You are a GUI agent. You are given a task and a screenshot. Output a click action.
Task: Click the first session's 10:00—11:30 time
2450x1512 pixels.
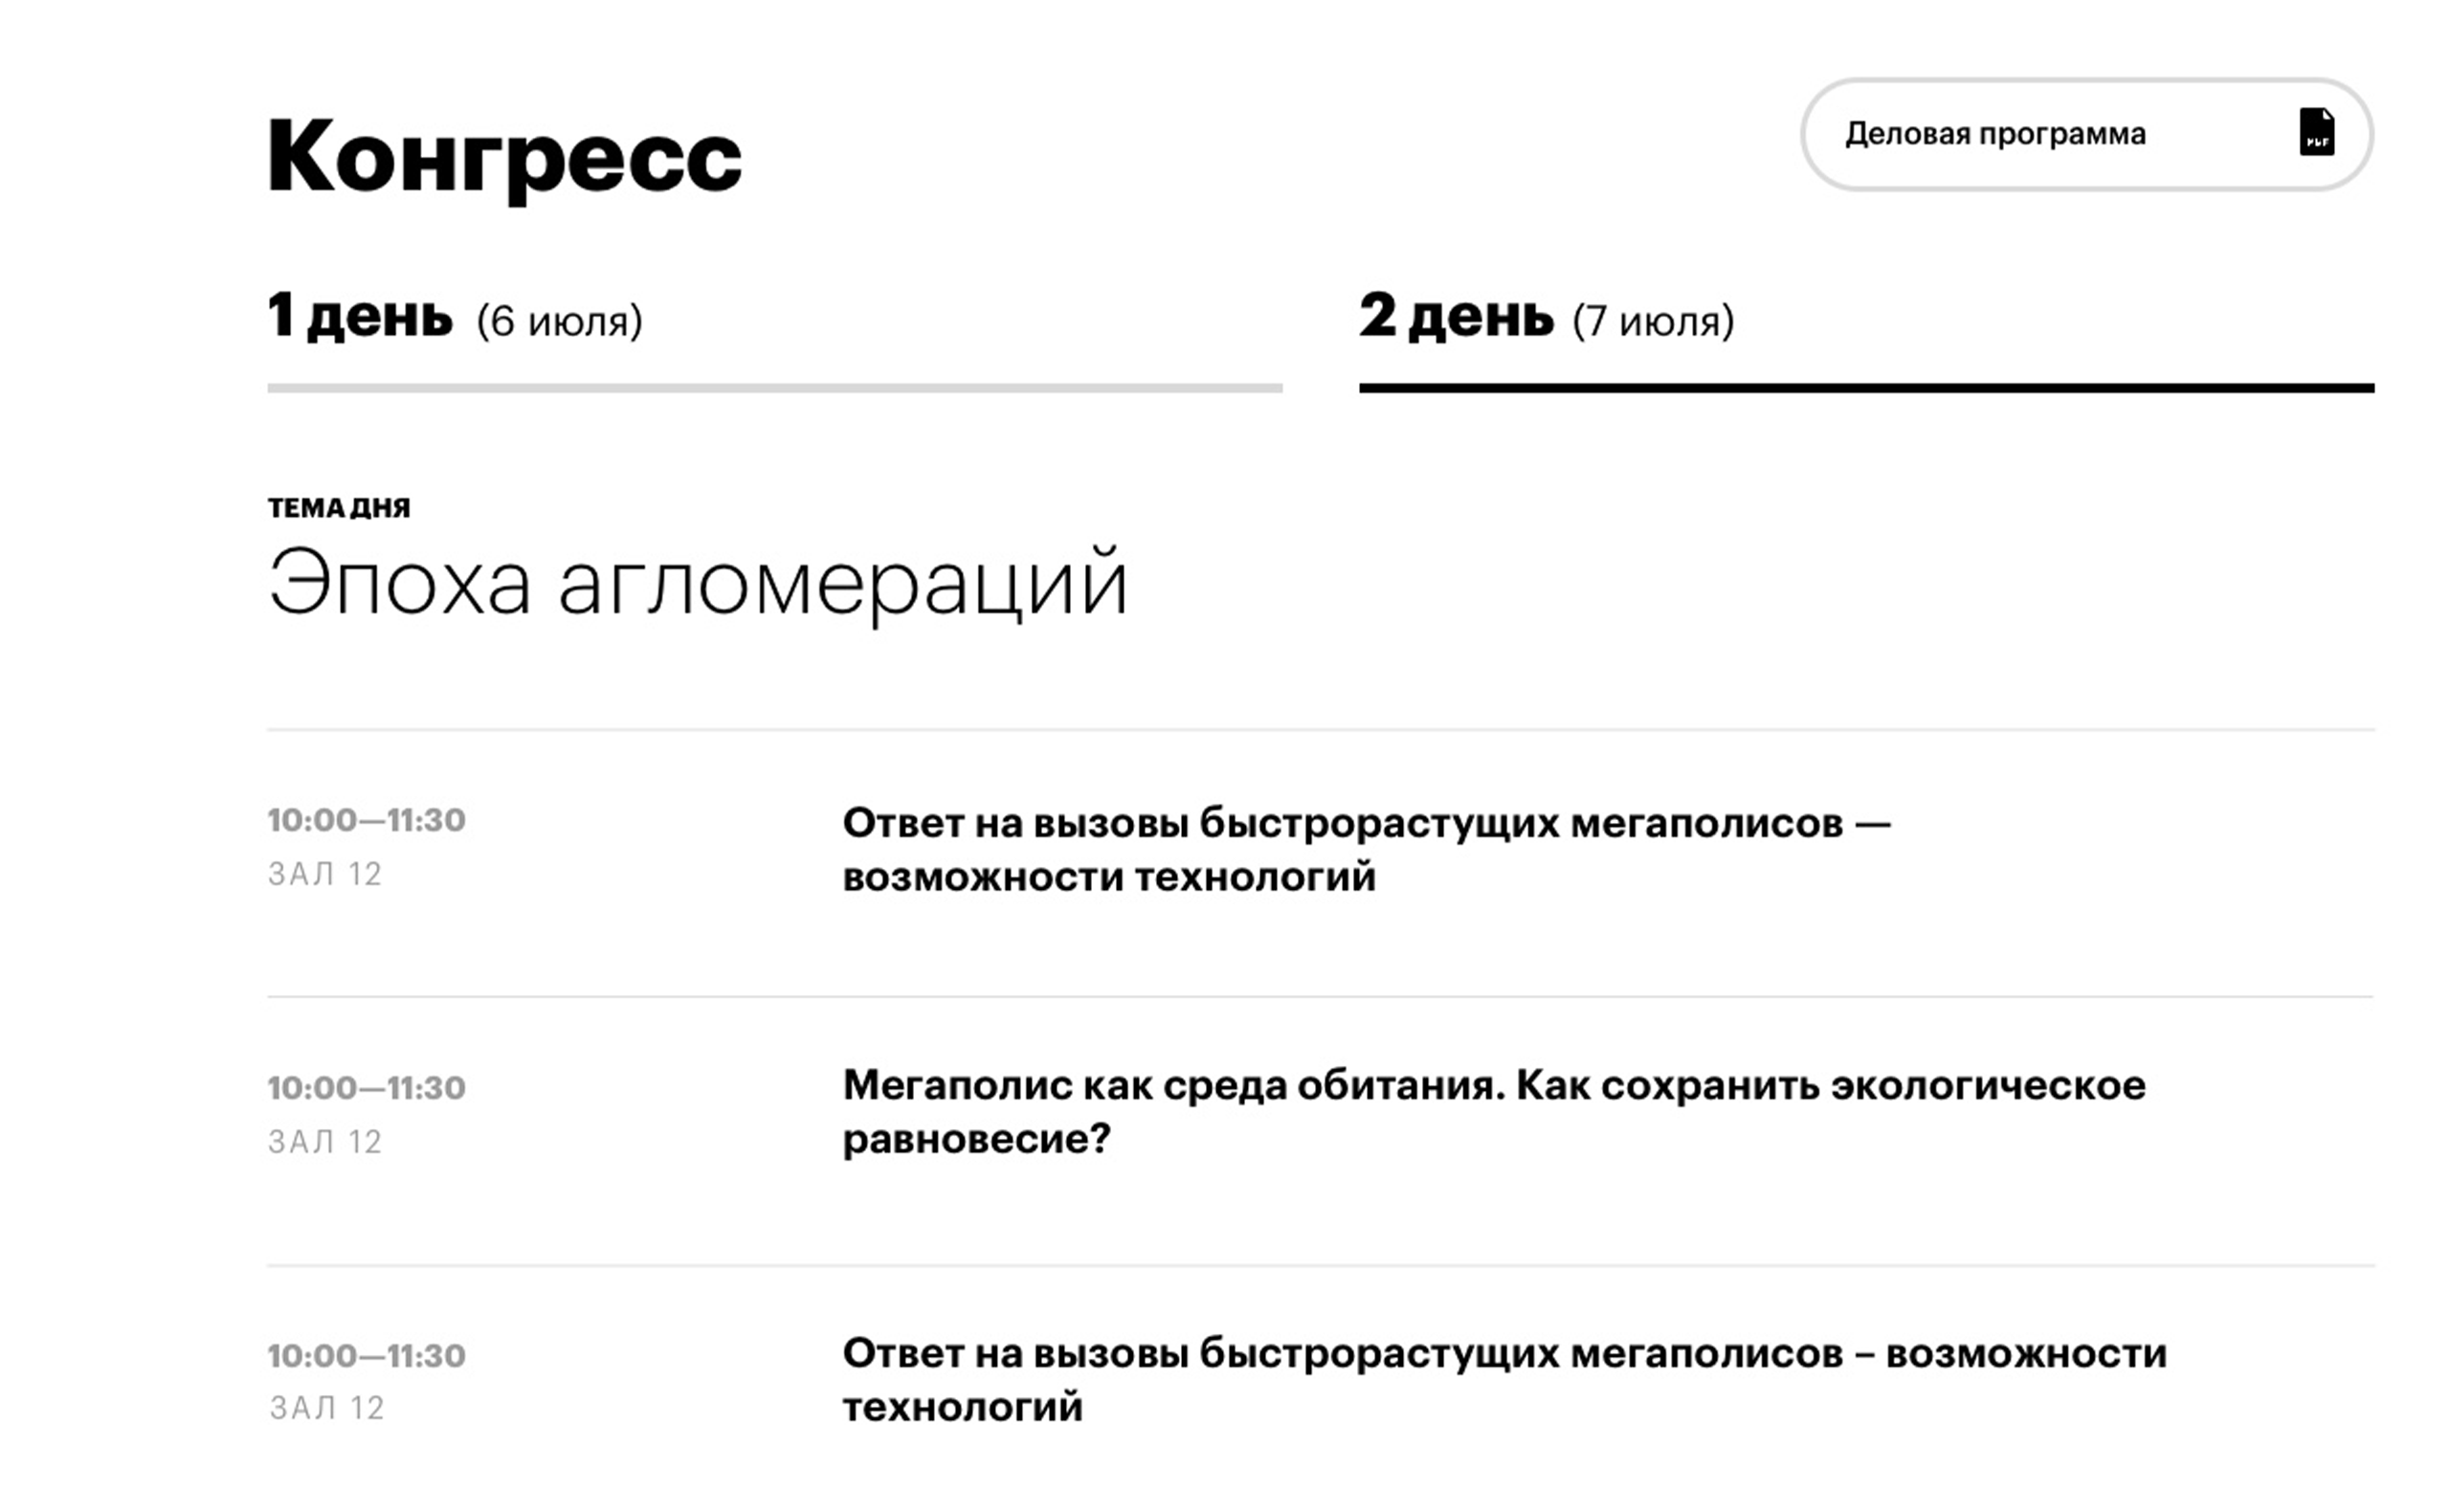(366, 820)
